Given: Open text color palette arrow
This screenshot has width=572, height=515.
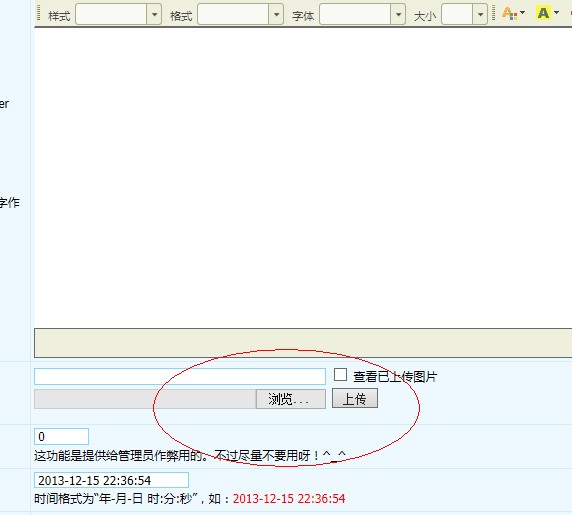Looking at the screenshot, I should 522,13.
